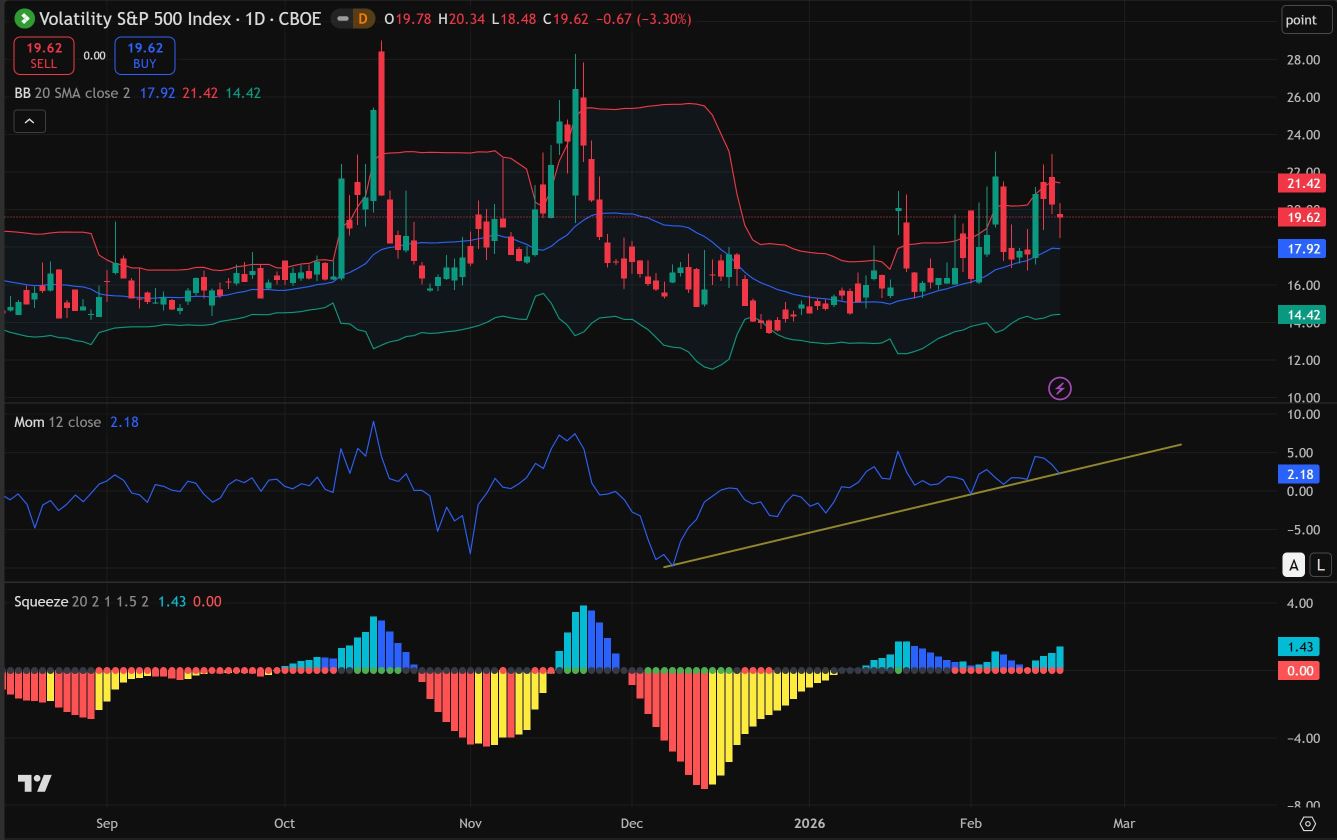Click the green symbol logo beside Volatility S&P 500
Viewport: 1337px width, 840px height.
point(24,18)
